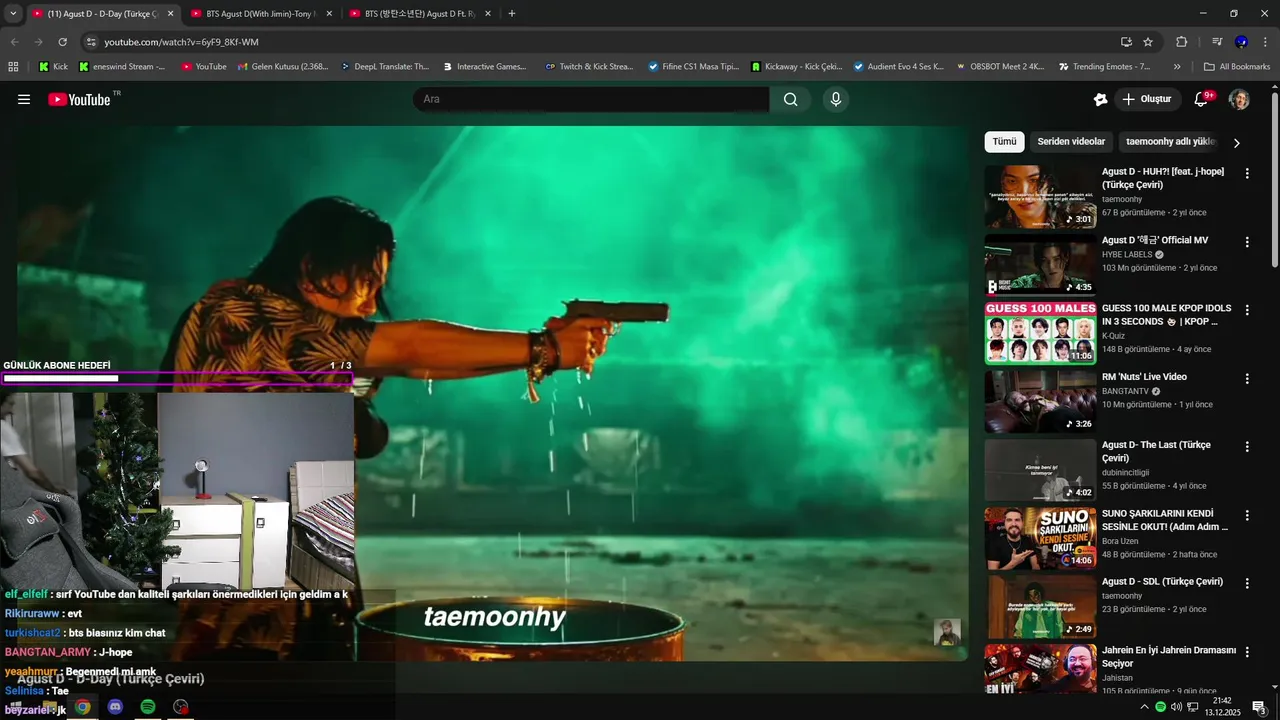Click the YouTube search input field
This screenshot has height=720, width=1280.
click(x=591, y=99)
